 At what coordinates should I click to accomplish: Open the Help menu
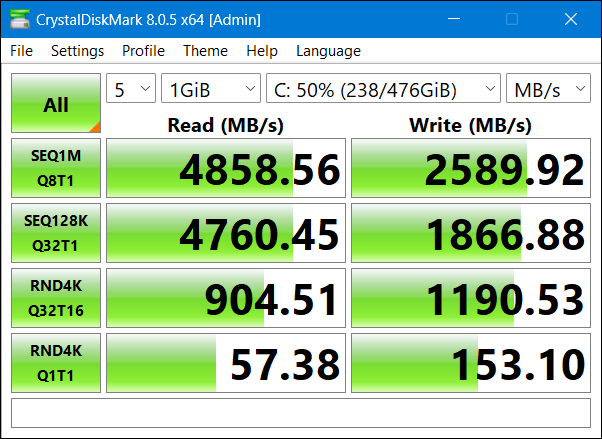point(261,51)
